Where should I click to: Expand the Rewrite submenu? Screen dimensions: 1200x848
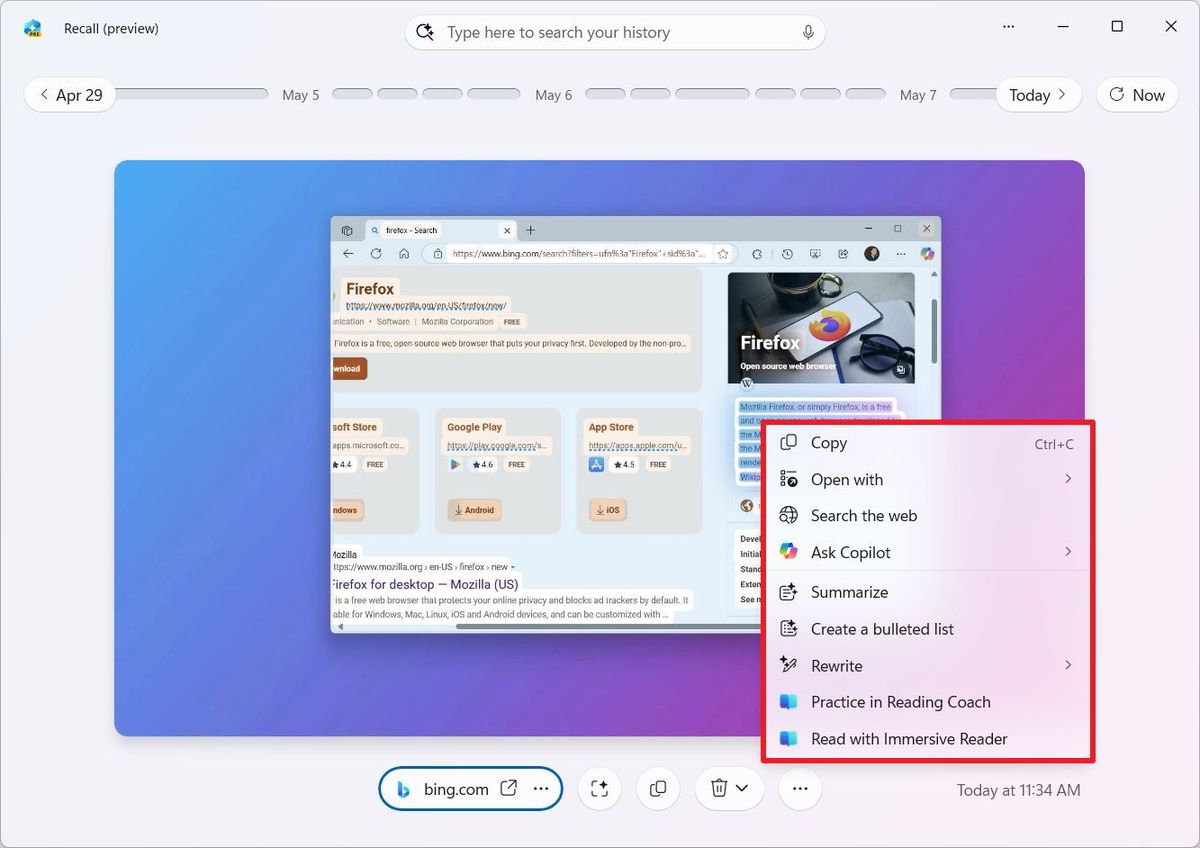(x=1067, y=665)
